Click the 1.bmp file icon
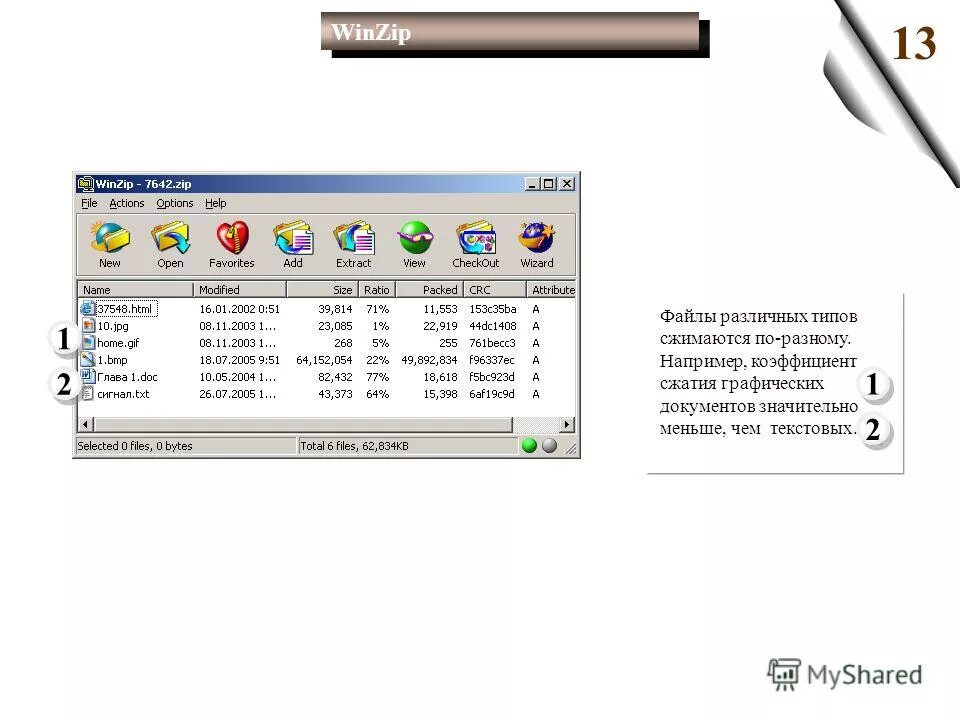Image resolution: width=960 pixels, height=720 pixels. pos(88,360)
